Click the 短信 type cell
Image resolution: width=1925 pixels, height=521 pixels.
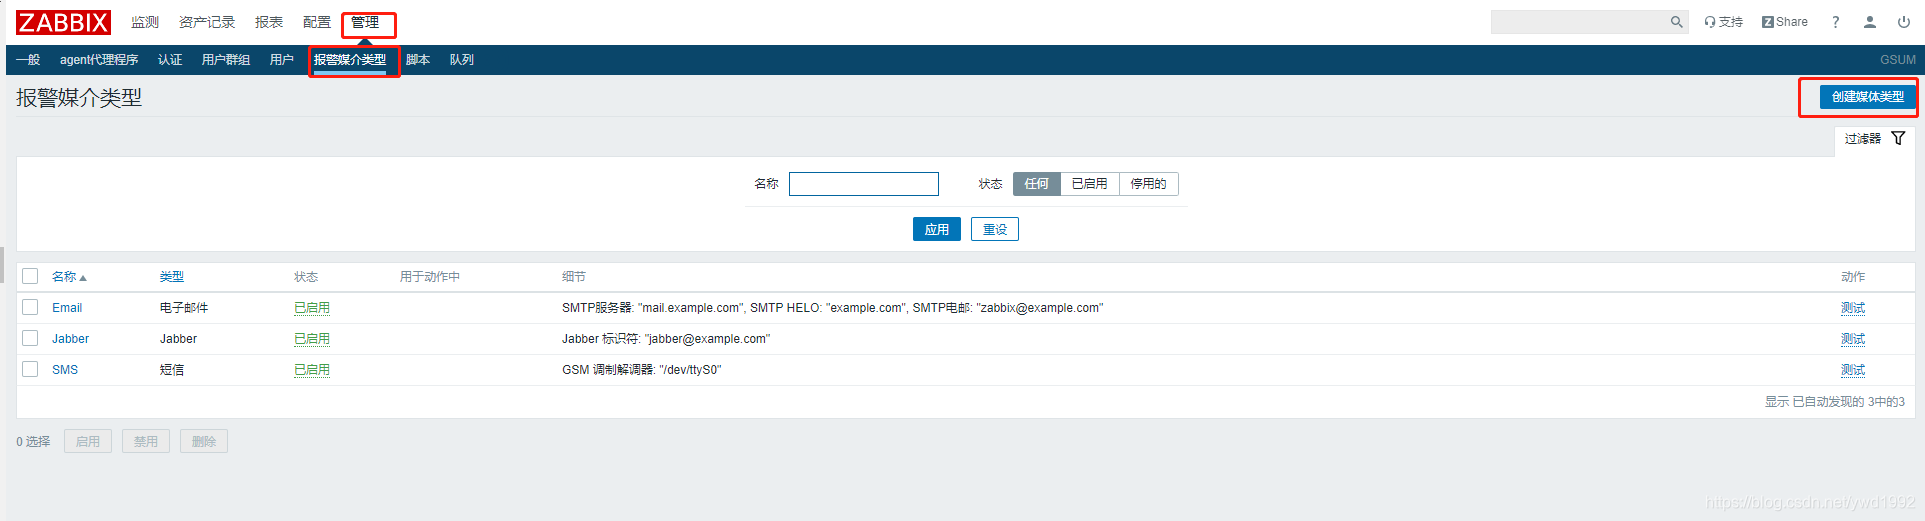[172, 370]
